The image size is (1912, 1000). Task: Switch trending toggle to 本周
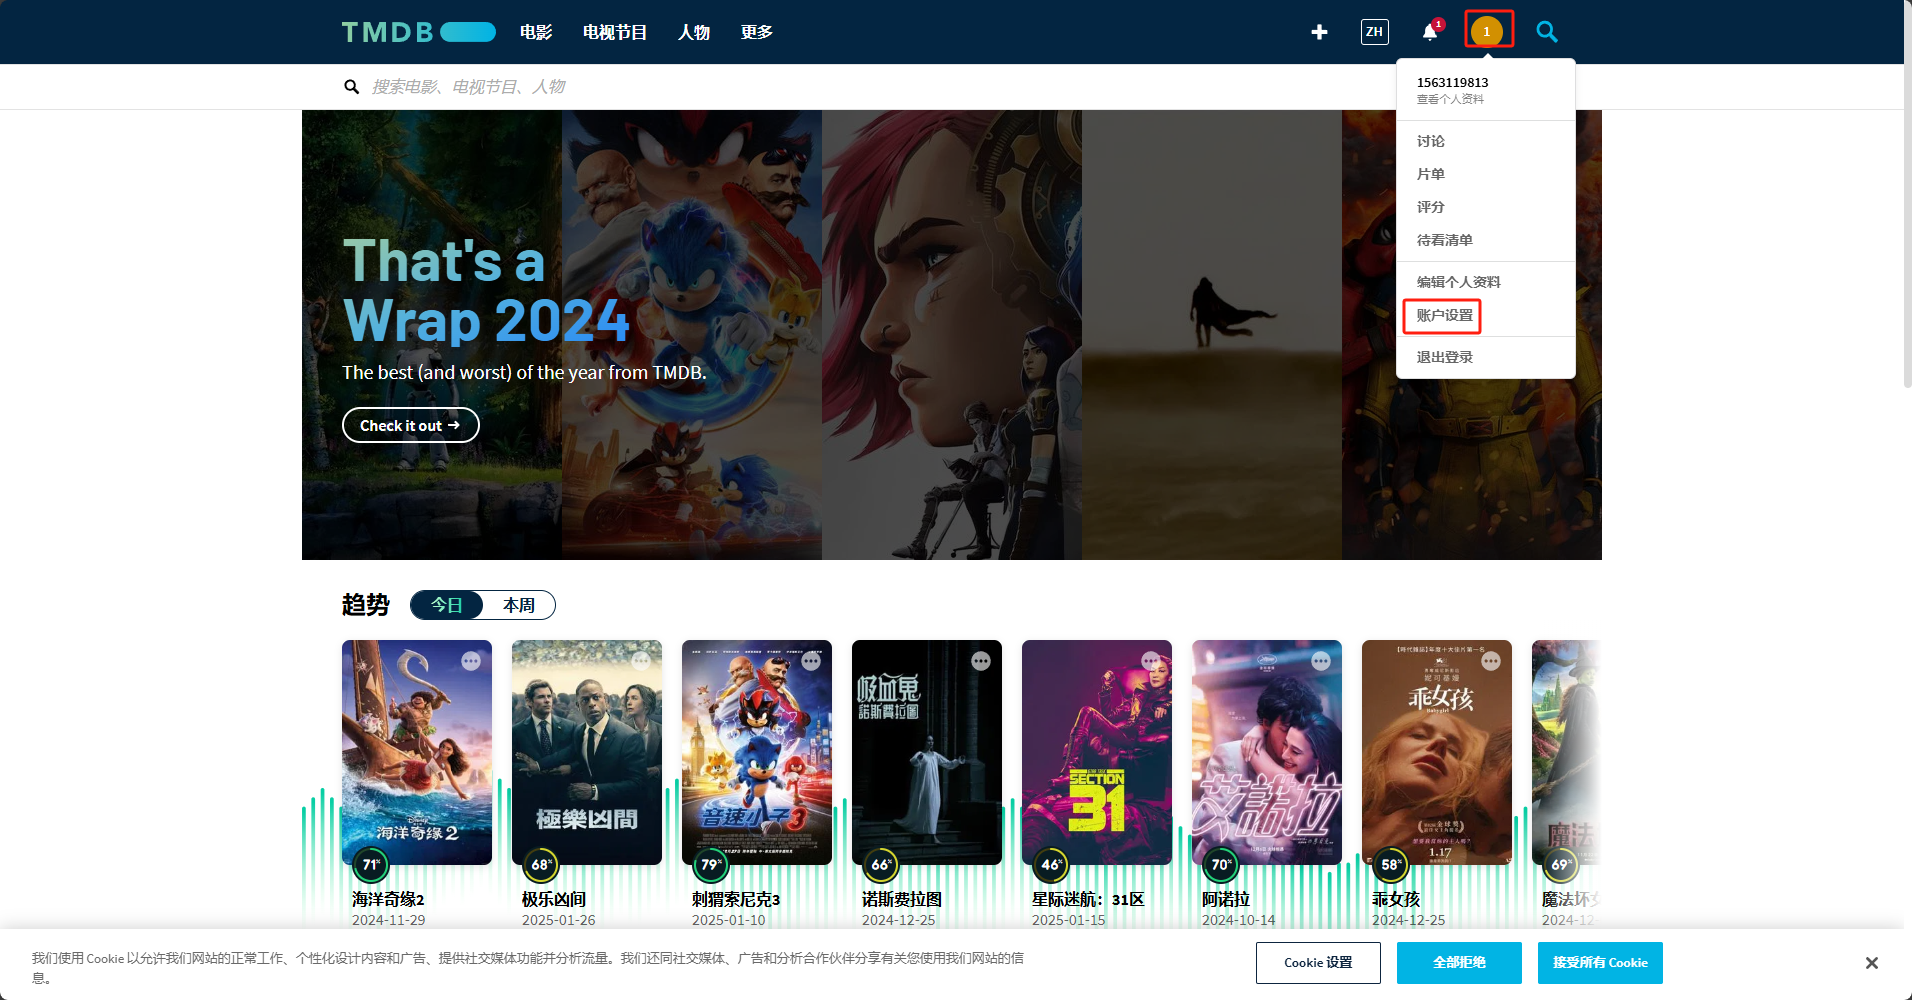(519, 605)
